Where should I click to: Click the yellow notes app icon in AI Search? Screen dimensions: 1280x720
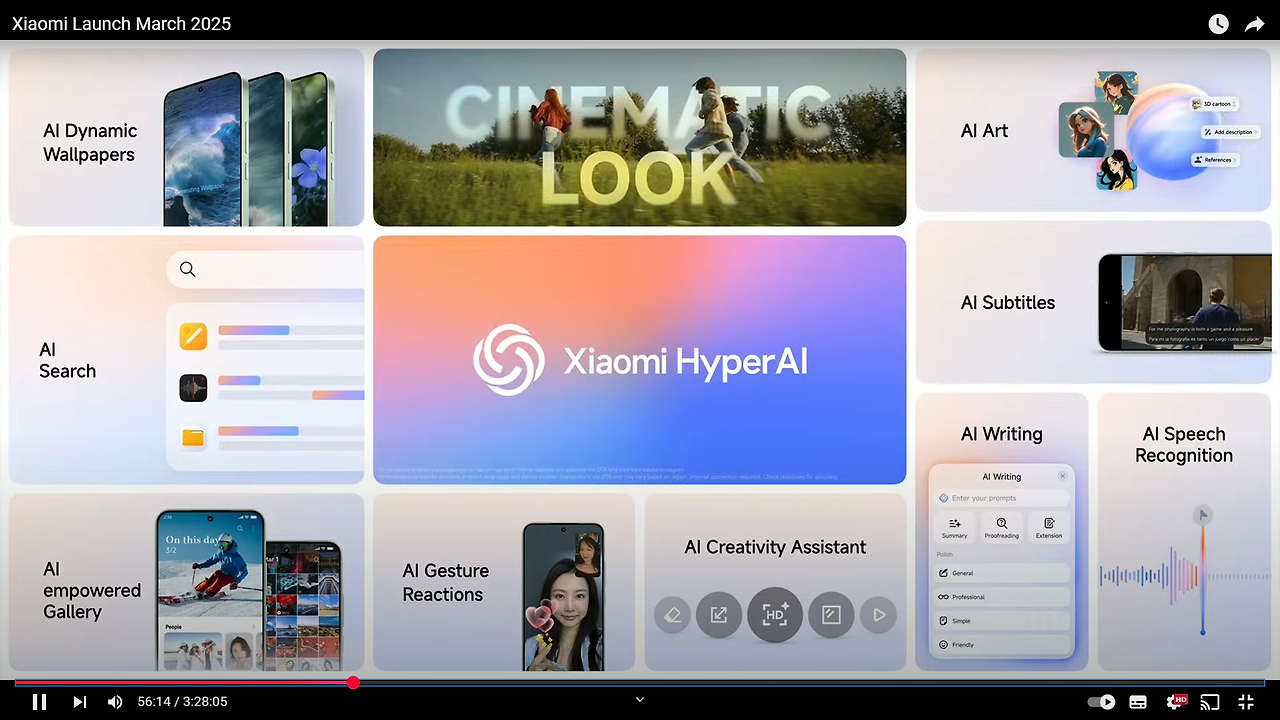[x=193, y=336]
